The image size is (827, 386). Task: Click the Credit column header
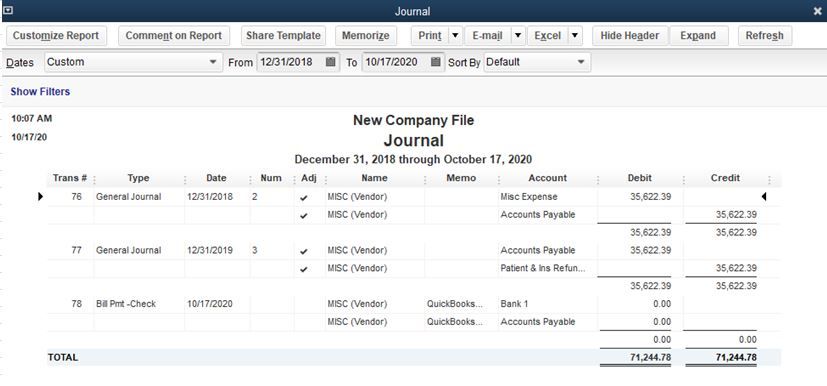pyautogui.click(x=725, y=178)
